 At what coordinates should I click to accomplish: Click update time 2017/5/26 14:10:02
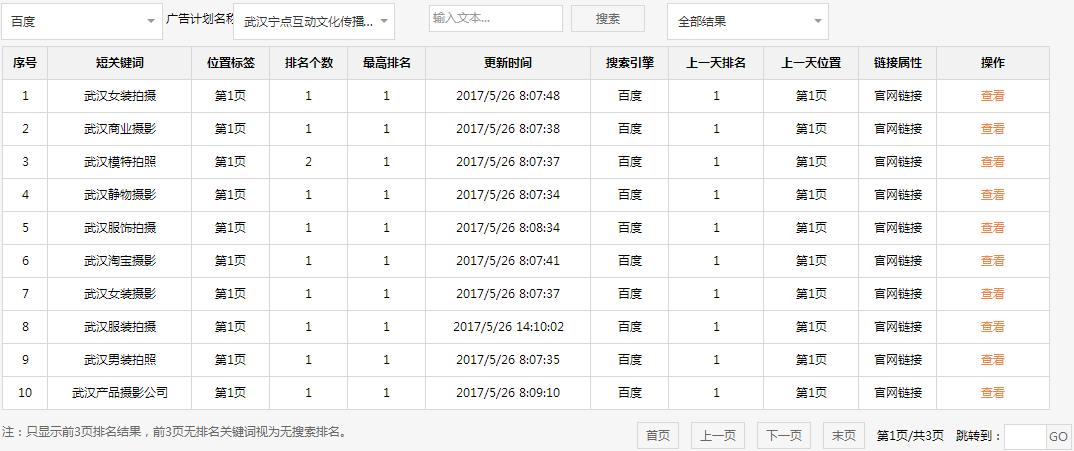(508, 327)
